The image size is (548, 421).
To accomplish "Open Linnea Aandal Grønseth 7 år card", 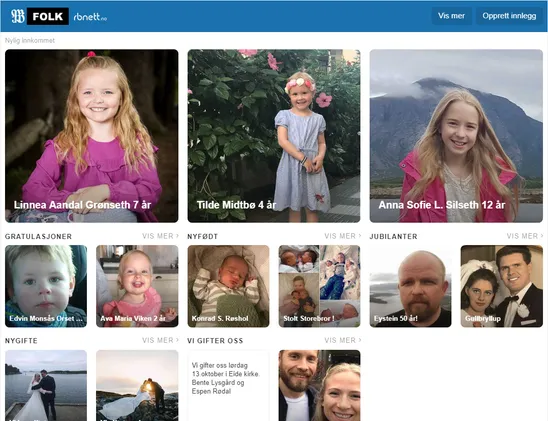I will tap(92, 136).
